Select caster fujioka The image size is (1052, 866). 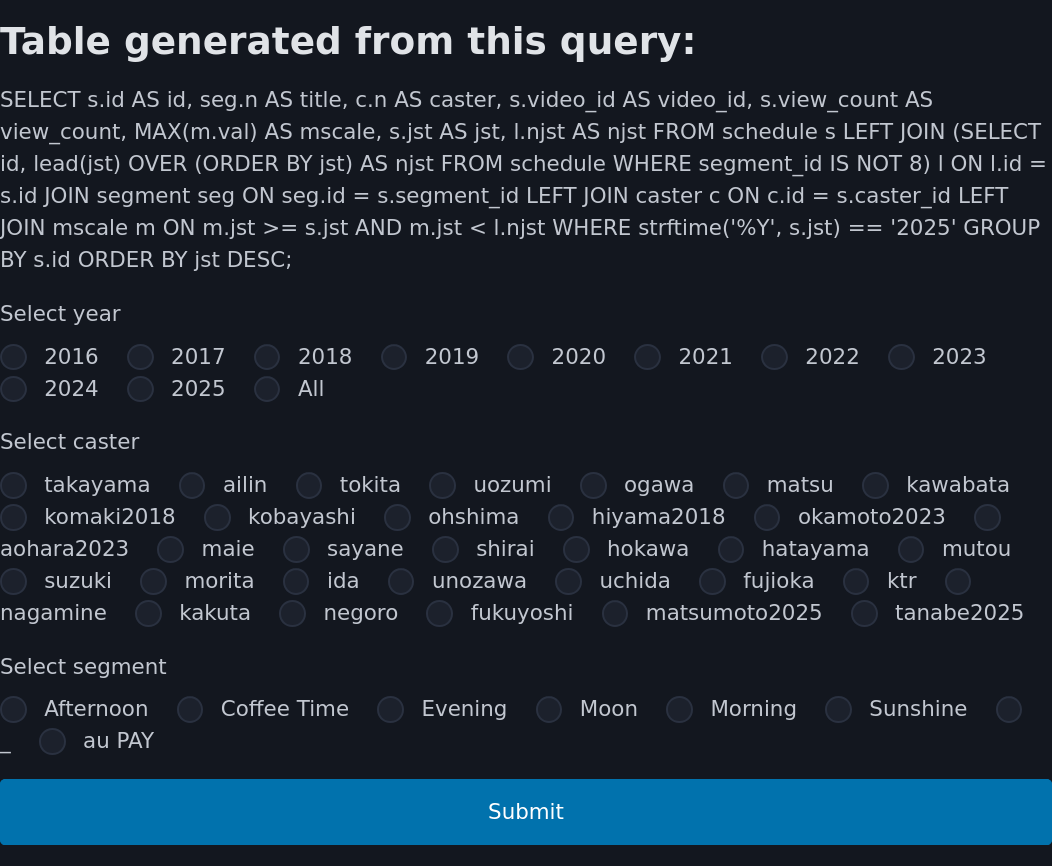(x=712, y=582)
